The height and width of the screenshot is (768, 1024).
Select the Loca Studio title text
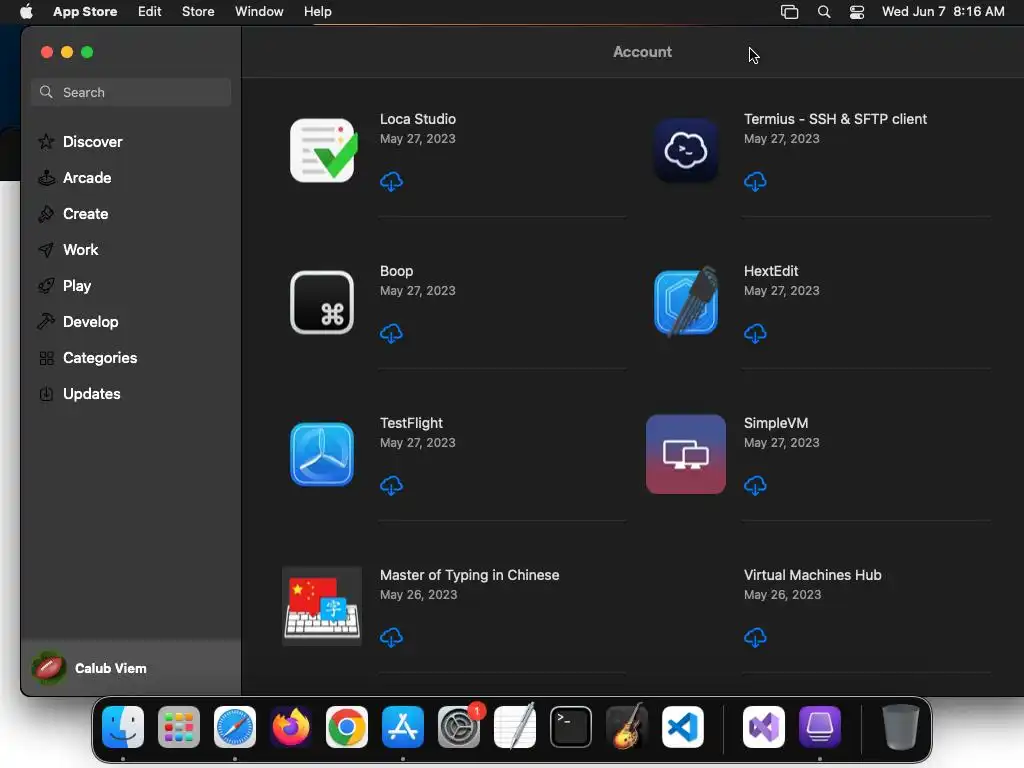(x=418, y=119)
